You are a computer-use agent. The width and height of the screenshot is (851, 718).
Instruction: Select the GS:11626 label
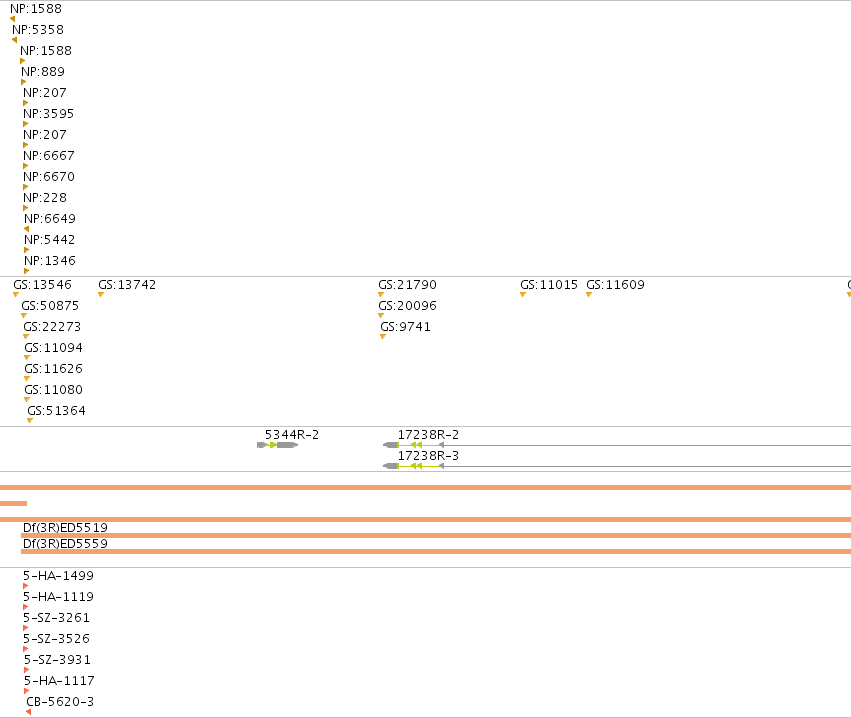coord(54,368)
